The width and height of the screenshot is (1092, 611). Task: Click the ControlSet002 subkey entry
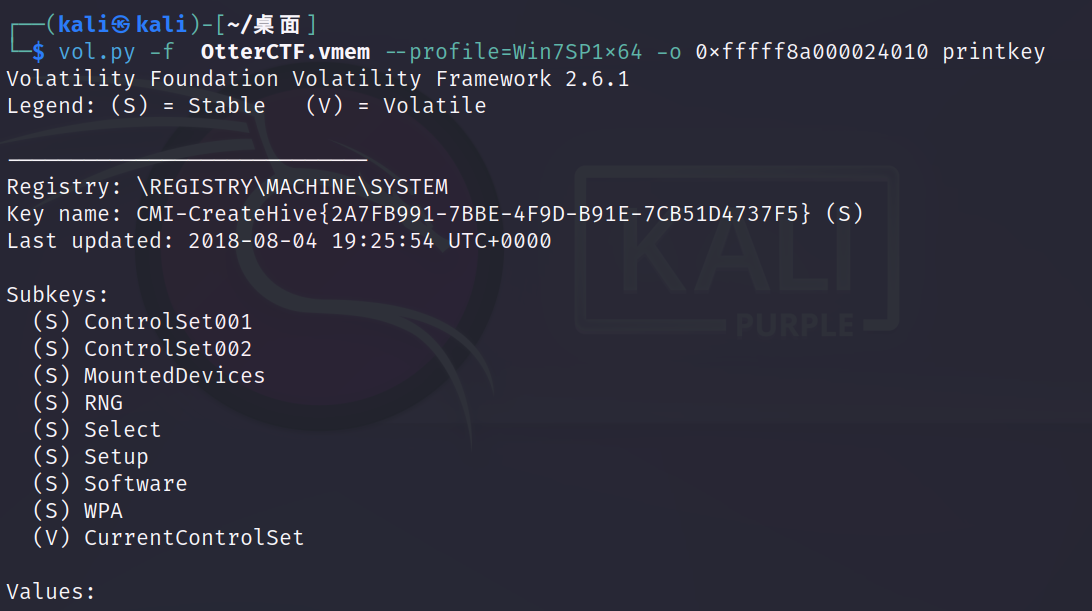tap(168, 349)
